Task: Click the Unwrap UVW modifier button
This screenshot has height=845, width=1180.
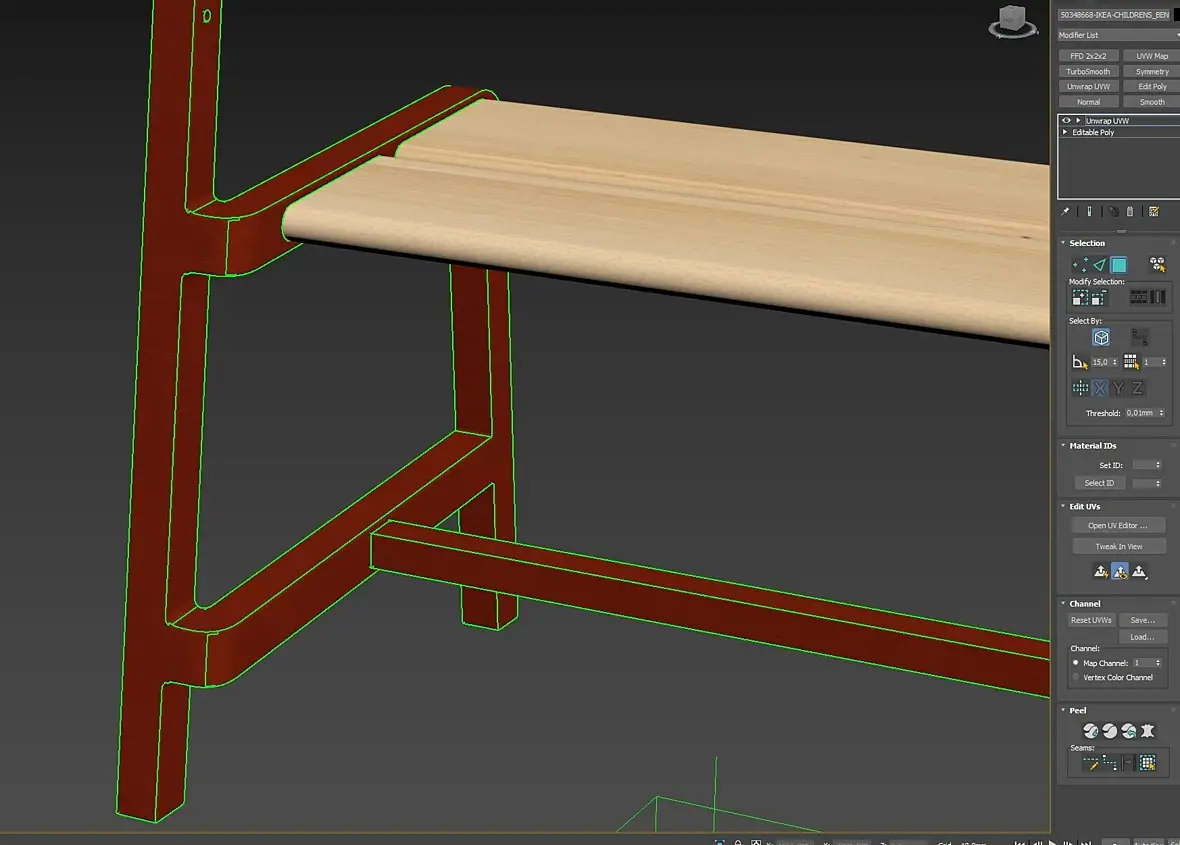Action: coord(1088,87)
